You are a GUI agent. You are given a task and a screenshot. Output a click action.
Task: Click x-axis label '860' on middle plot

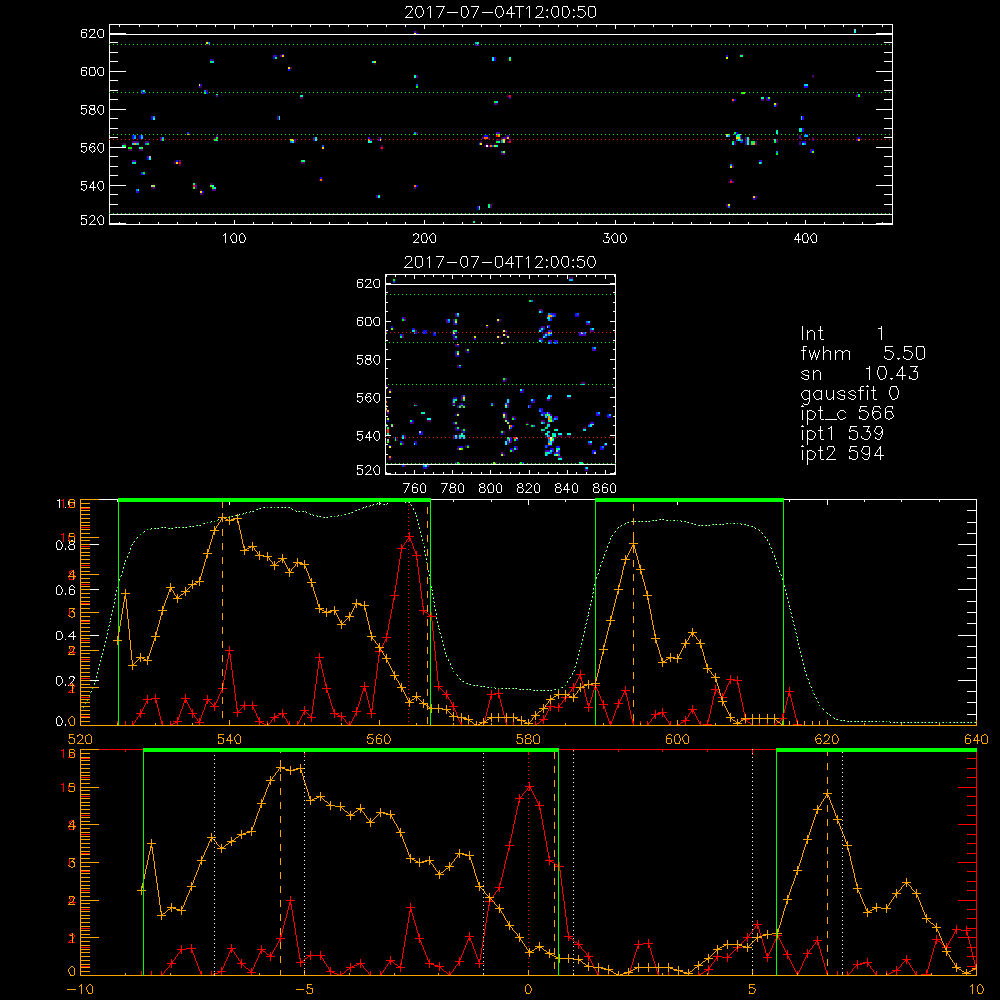point(605,489)
